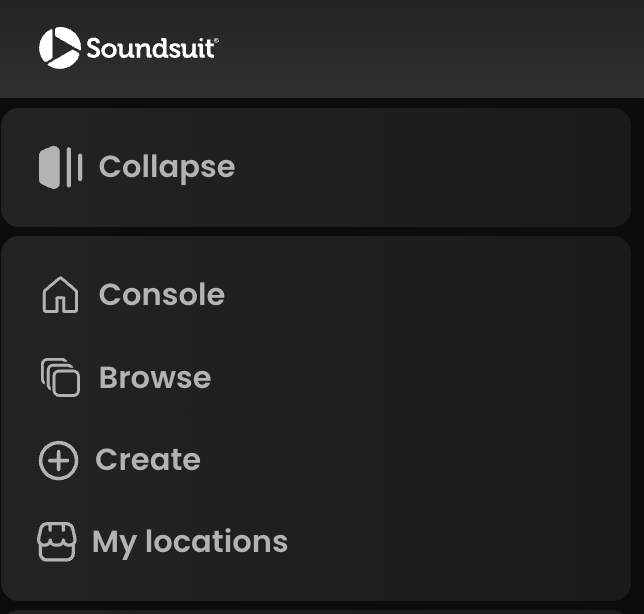Click the My locations storefront icon

tap(57, 542)
